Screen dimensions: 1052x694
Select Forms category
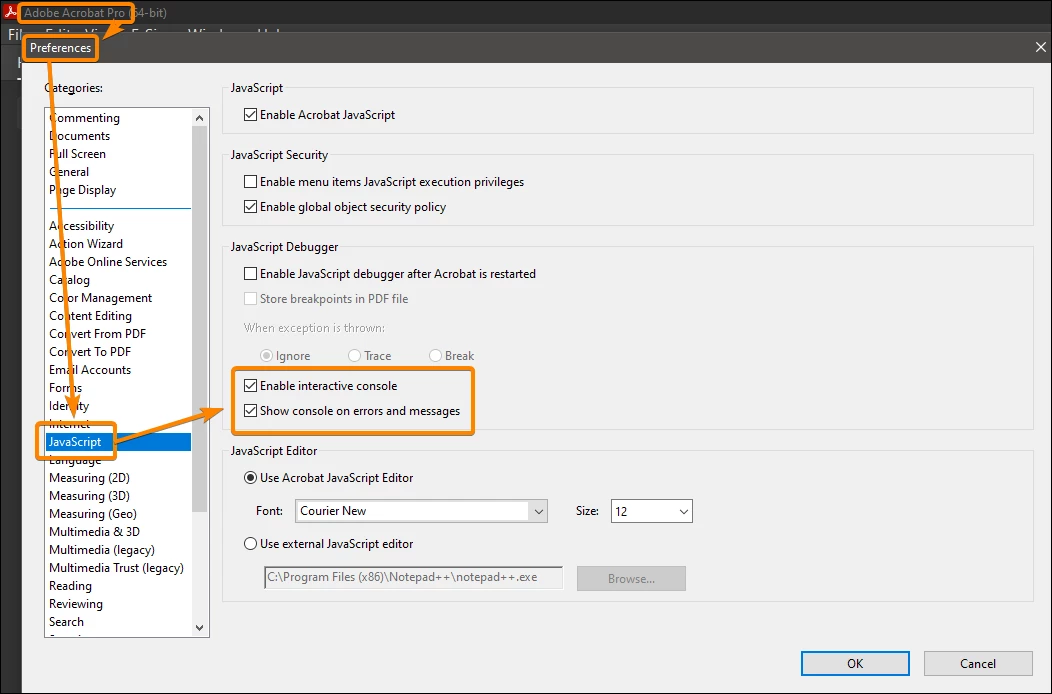pos(65,388)
